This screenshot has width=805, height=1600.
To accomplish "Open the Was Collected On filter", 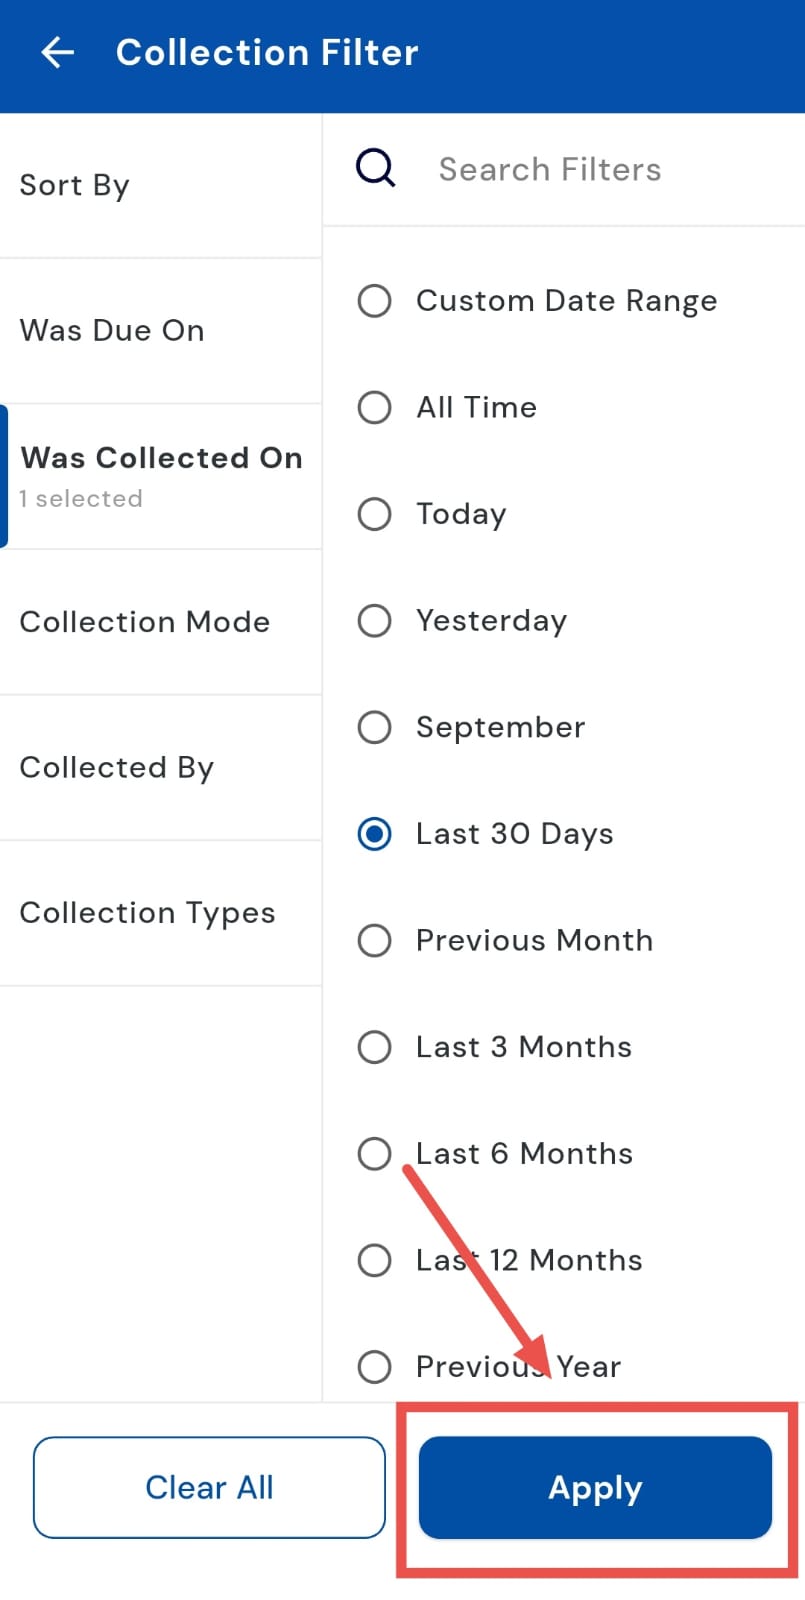I will 160,476.
